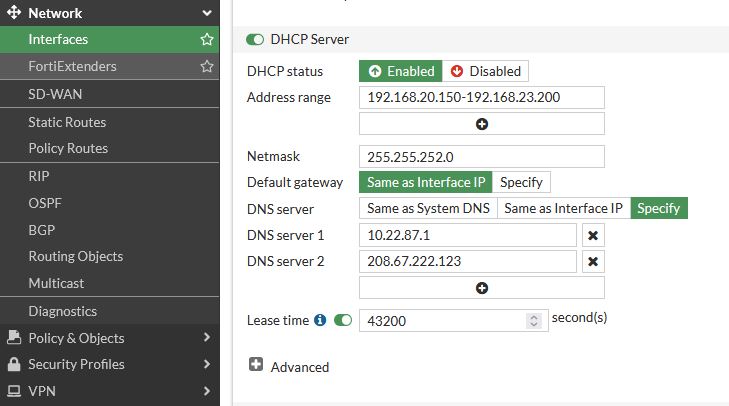Click the Lease time info icon
This screenshot has height=406, width=729.
[320, 320]
